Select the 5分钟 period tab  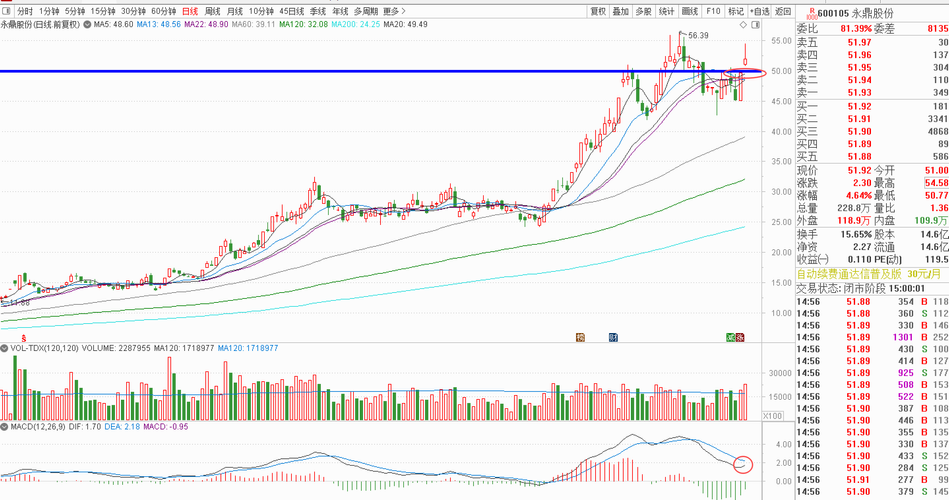pos(75,12)
